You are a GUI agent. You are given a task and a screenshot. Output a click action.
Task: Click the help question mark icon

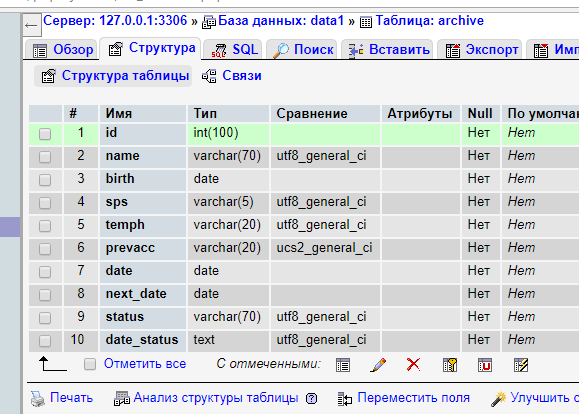311,398
